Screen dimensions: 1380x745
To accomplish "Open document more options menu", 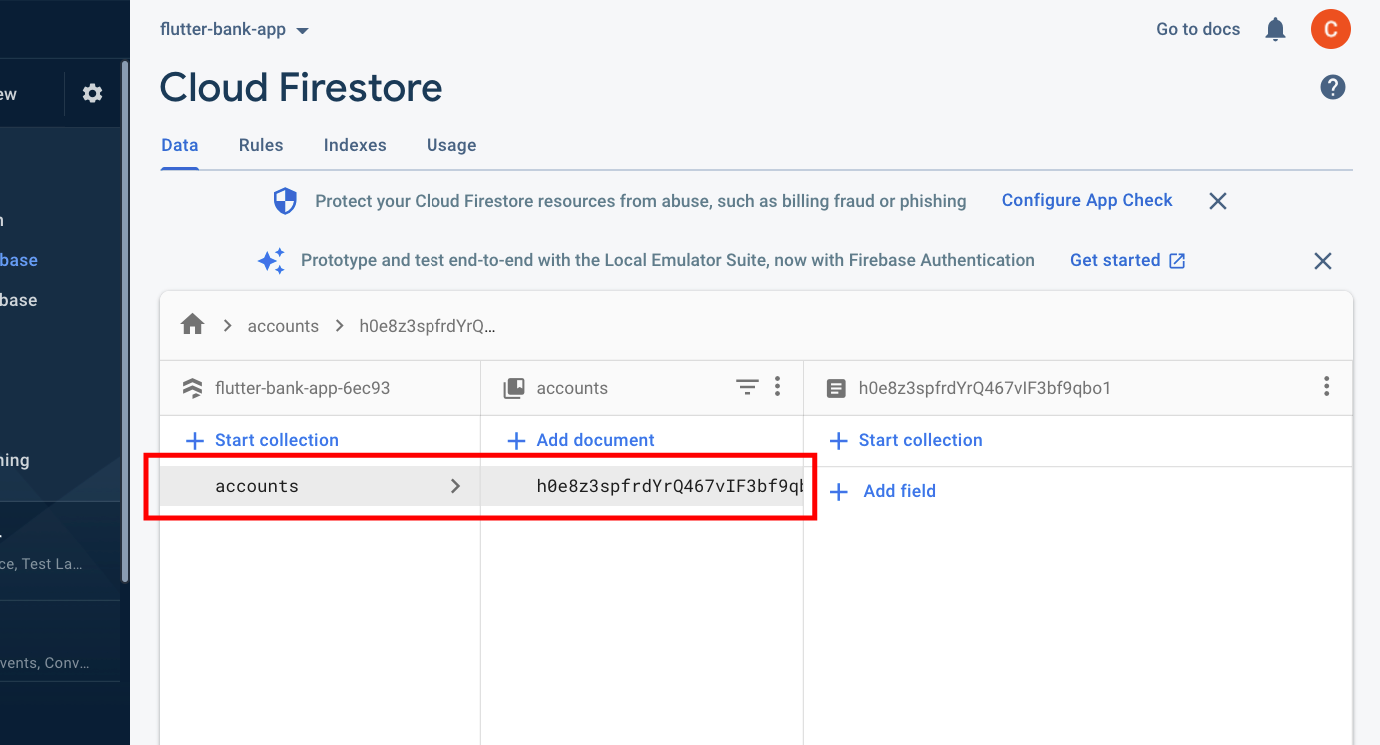I will click(1326, 387).
